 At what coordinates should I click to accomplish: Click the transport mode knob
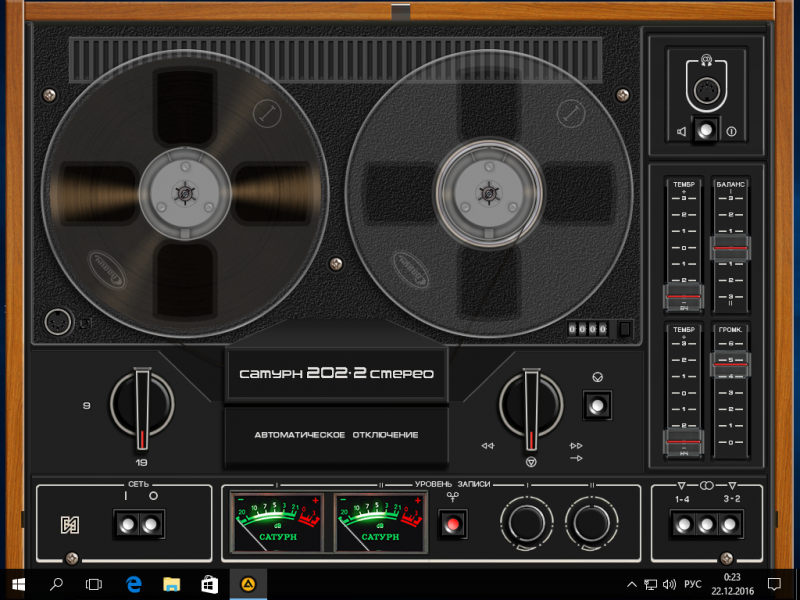coord(531,405)
